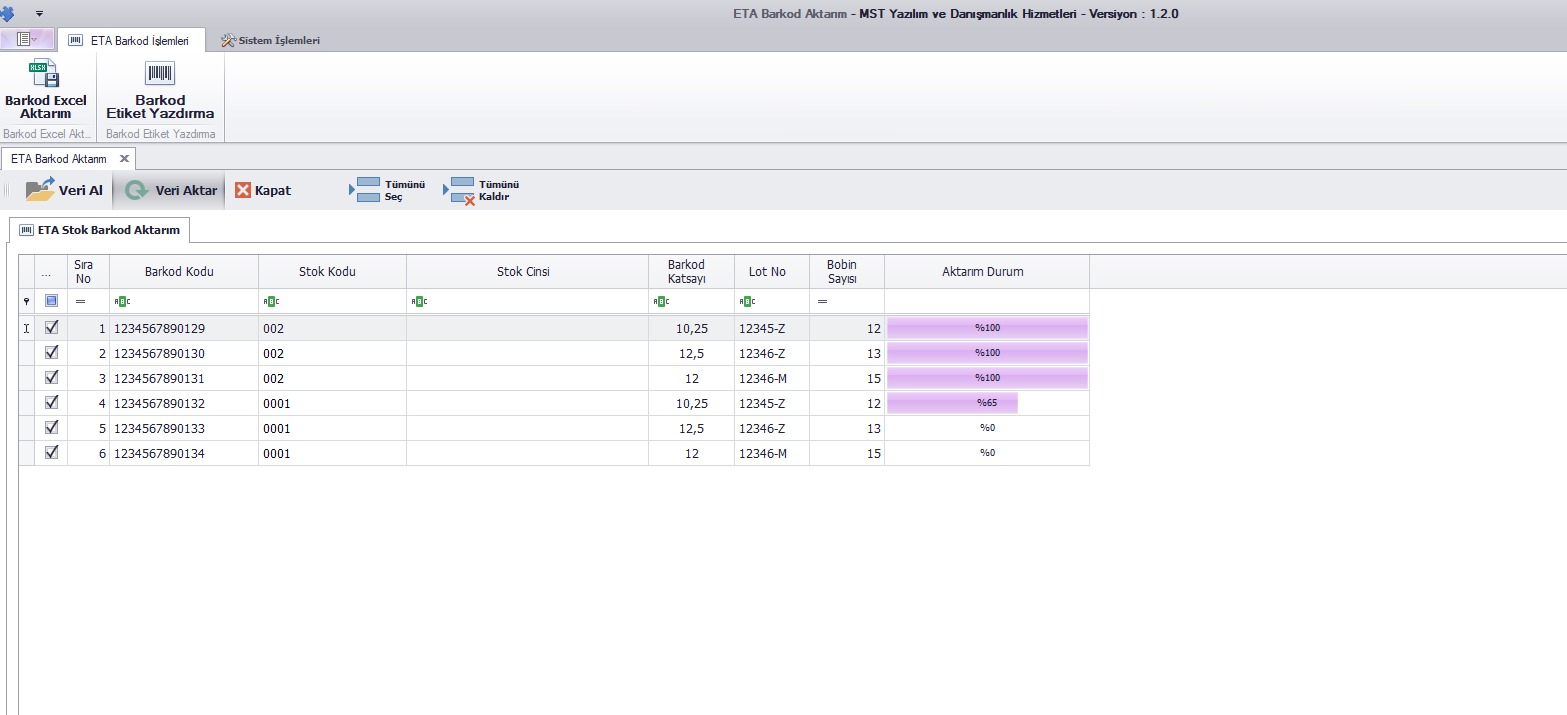Click the %65 progress bar in row 4
This screenshot has width=1567, height=715.
(952, 403)
